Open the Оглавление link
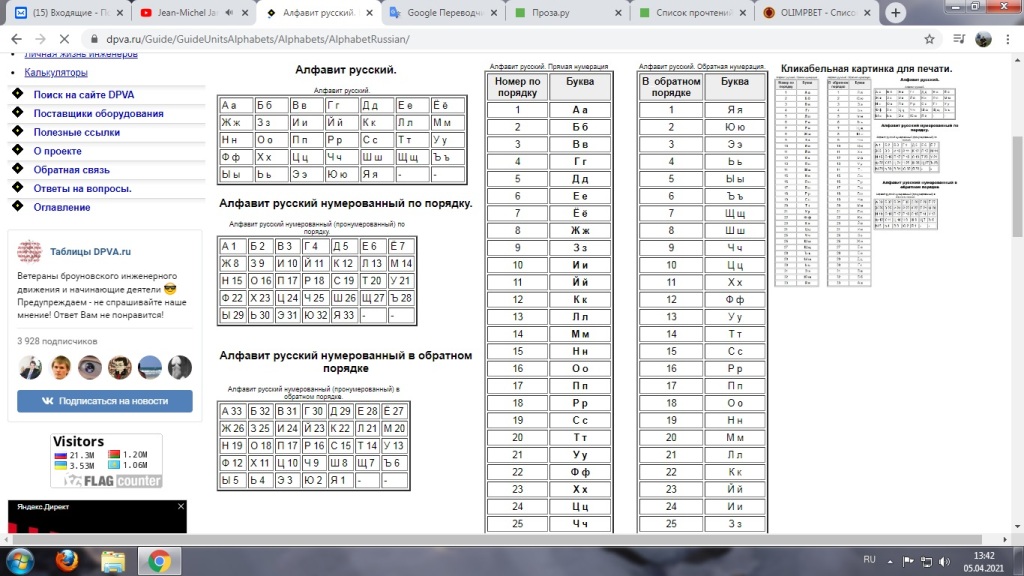The height and width of the screenshot is (576, 1024). click(62, 208)
